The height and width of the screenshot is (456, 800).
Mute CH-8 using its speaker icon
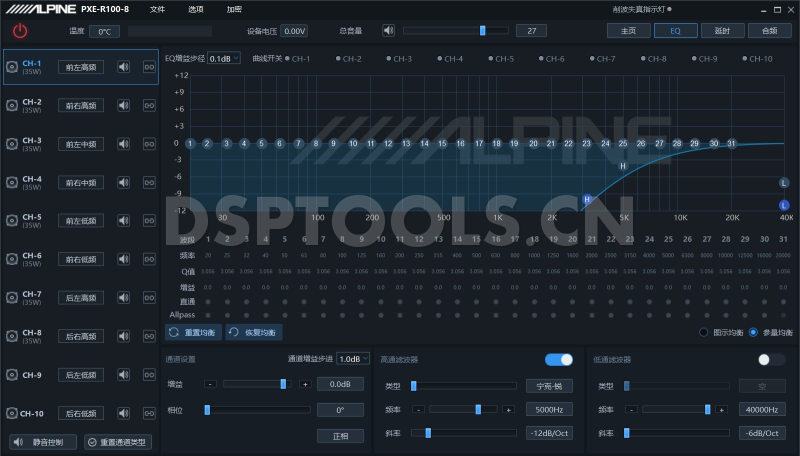coord(124,336)
